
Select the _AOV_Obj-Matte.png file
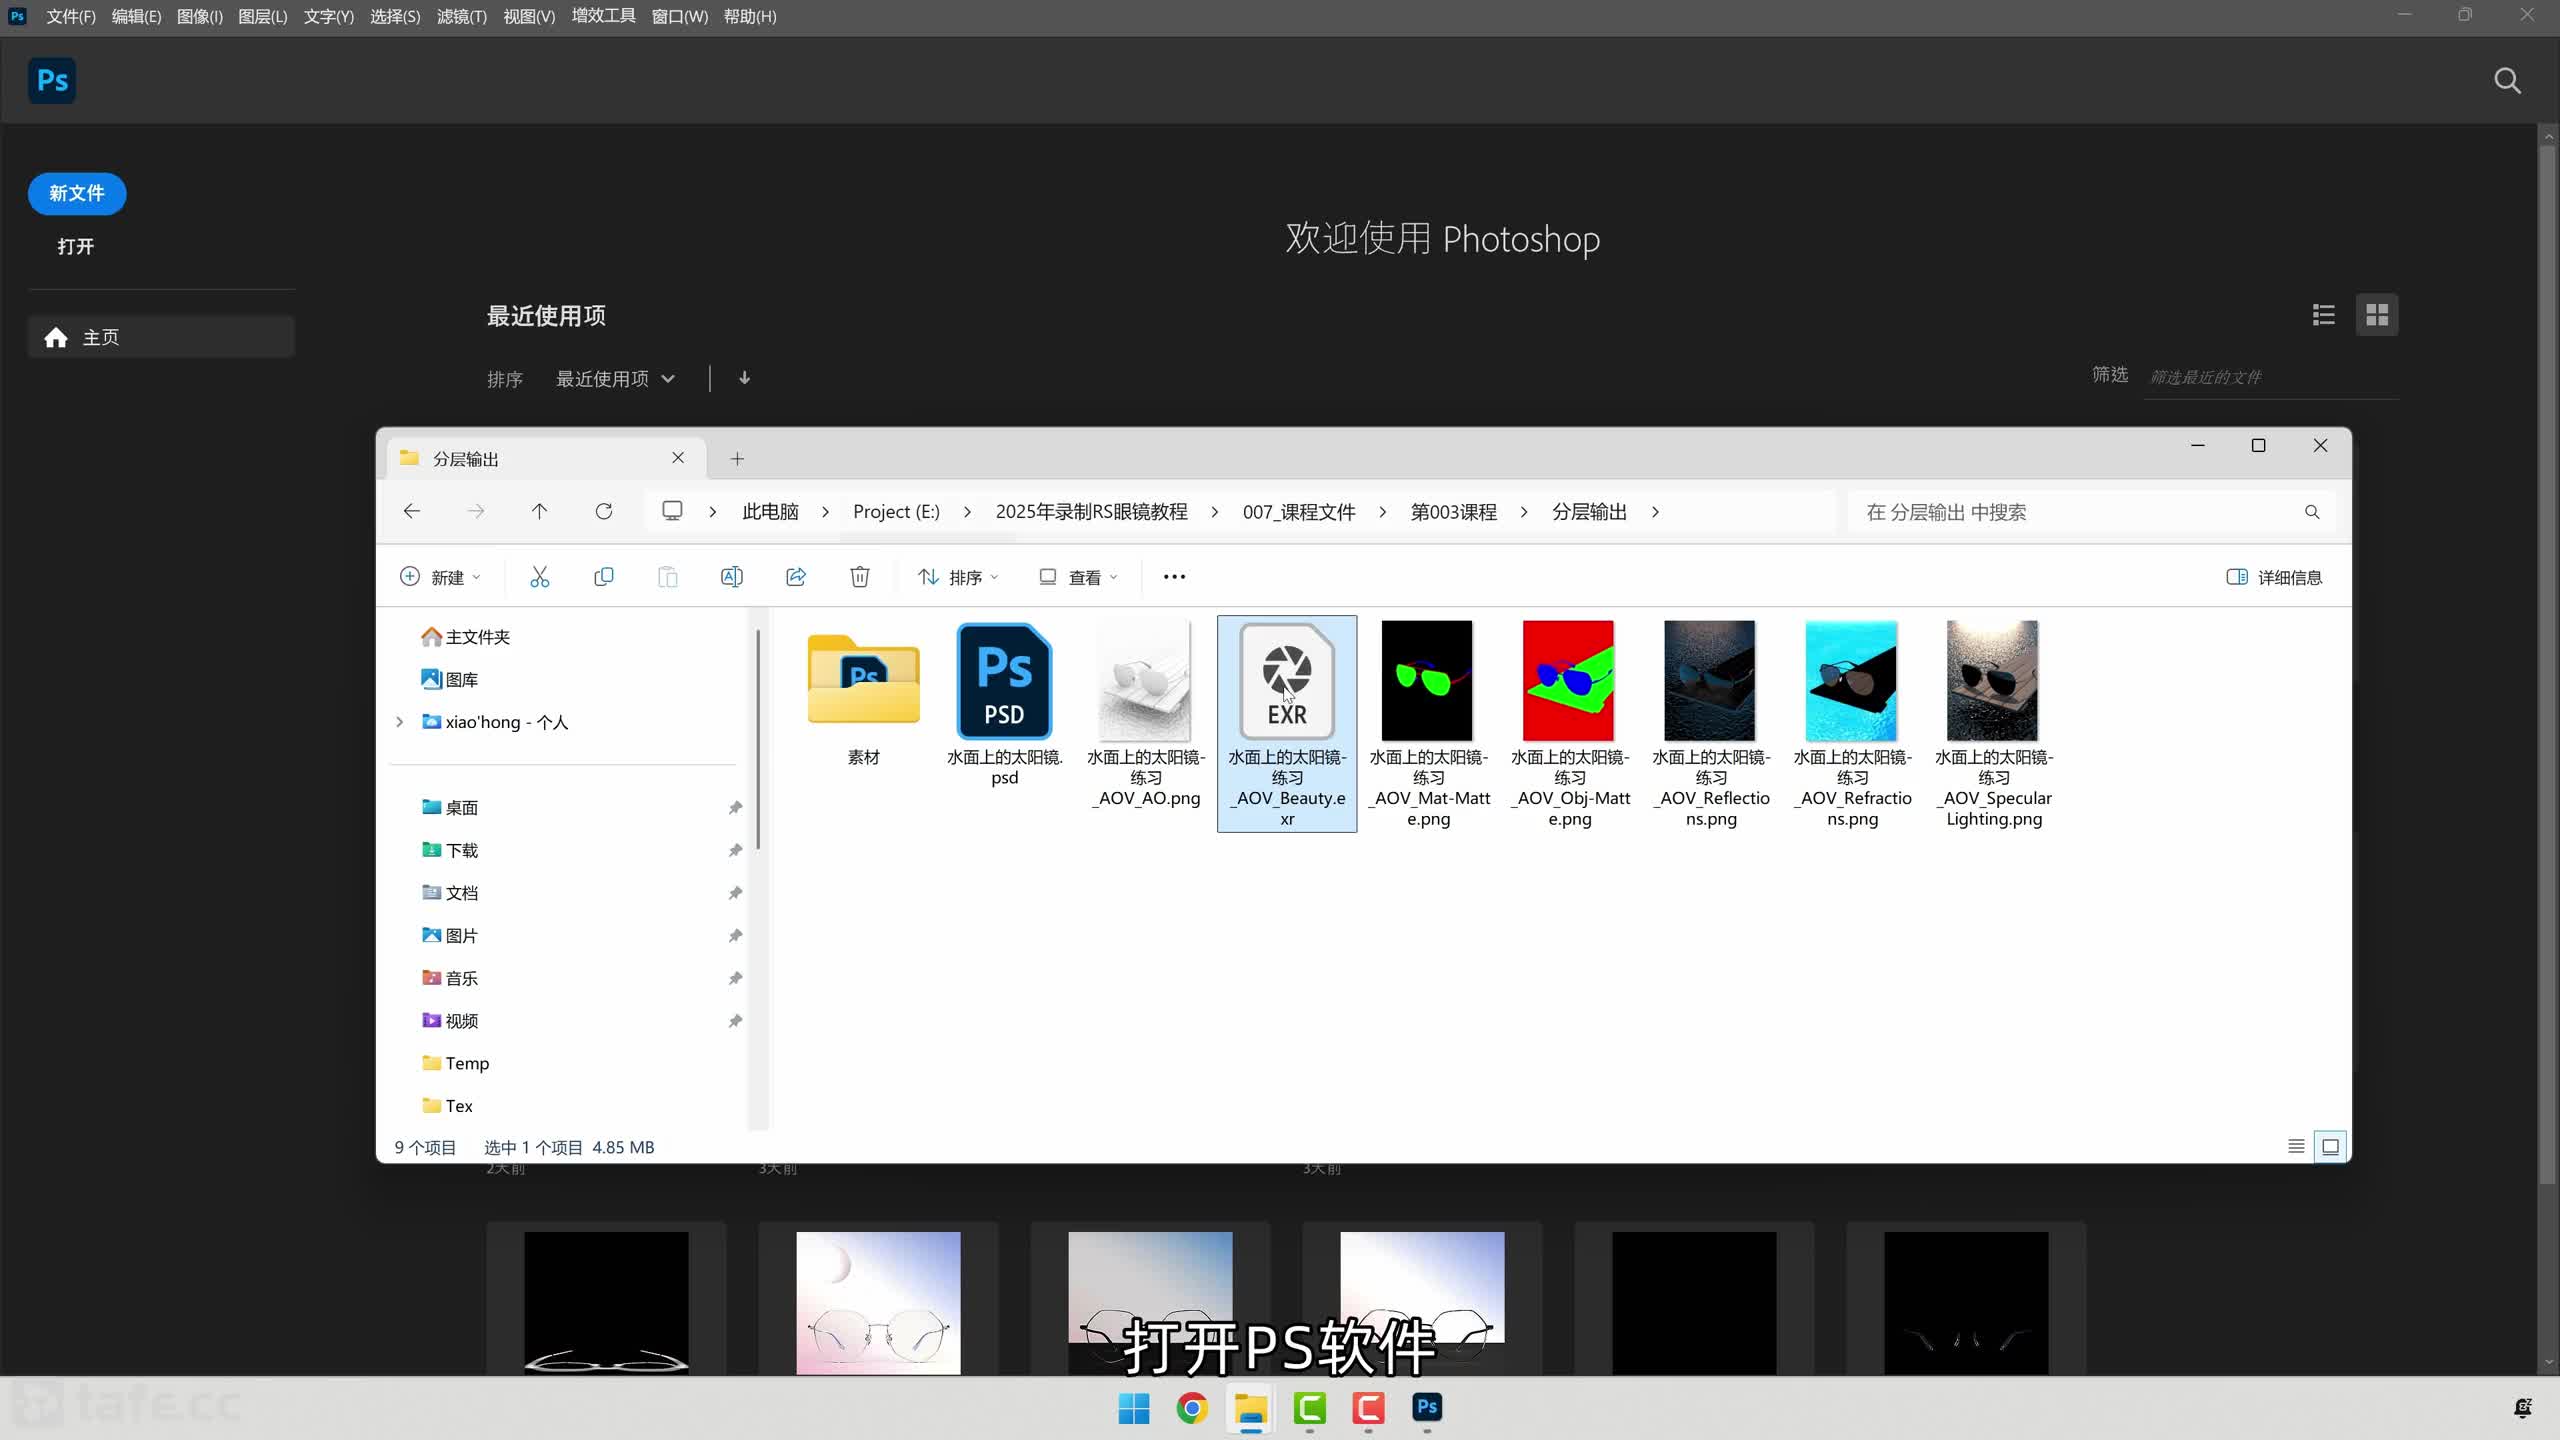click(x=1569, y=724)
